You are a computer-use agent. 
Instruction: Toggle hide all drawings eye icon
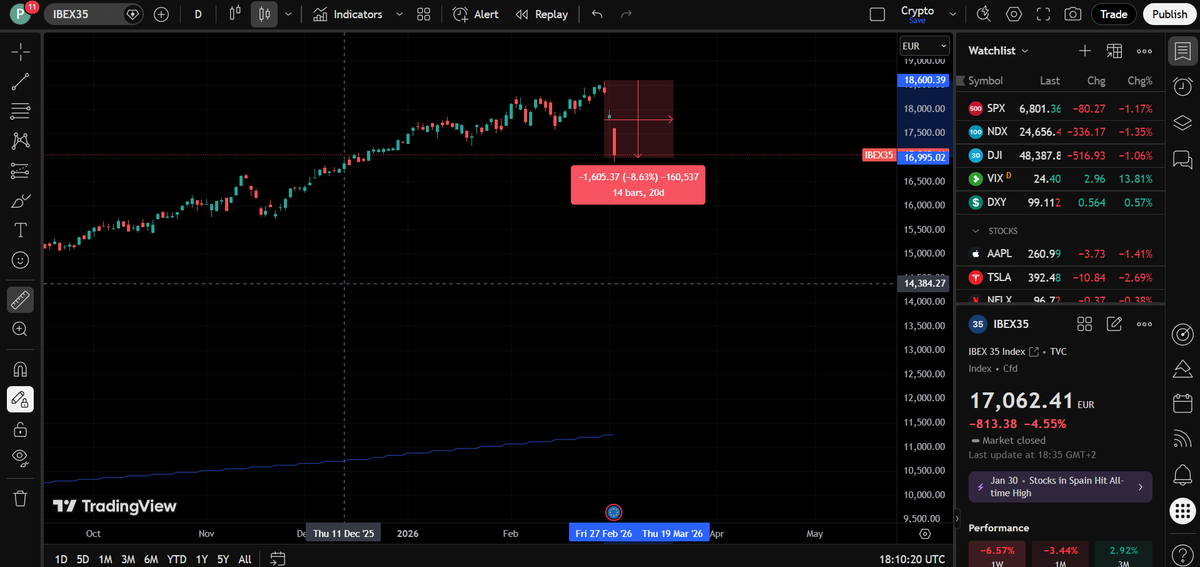click(x=20, y=457)
